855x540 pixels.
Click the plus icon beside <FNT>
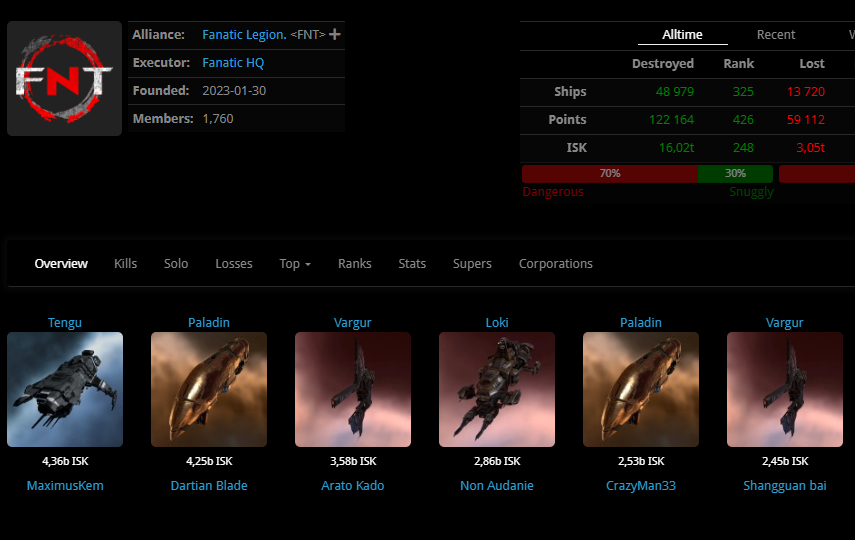click(x=335, y=35)
